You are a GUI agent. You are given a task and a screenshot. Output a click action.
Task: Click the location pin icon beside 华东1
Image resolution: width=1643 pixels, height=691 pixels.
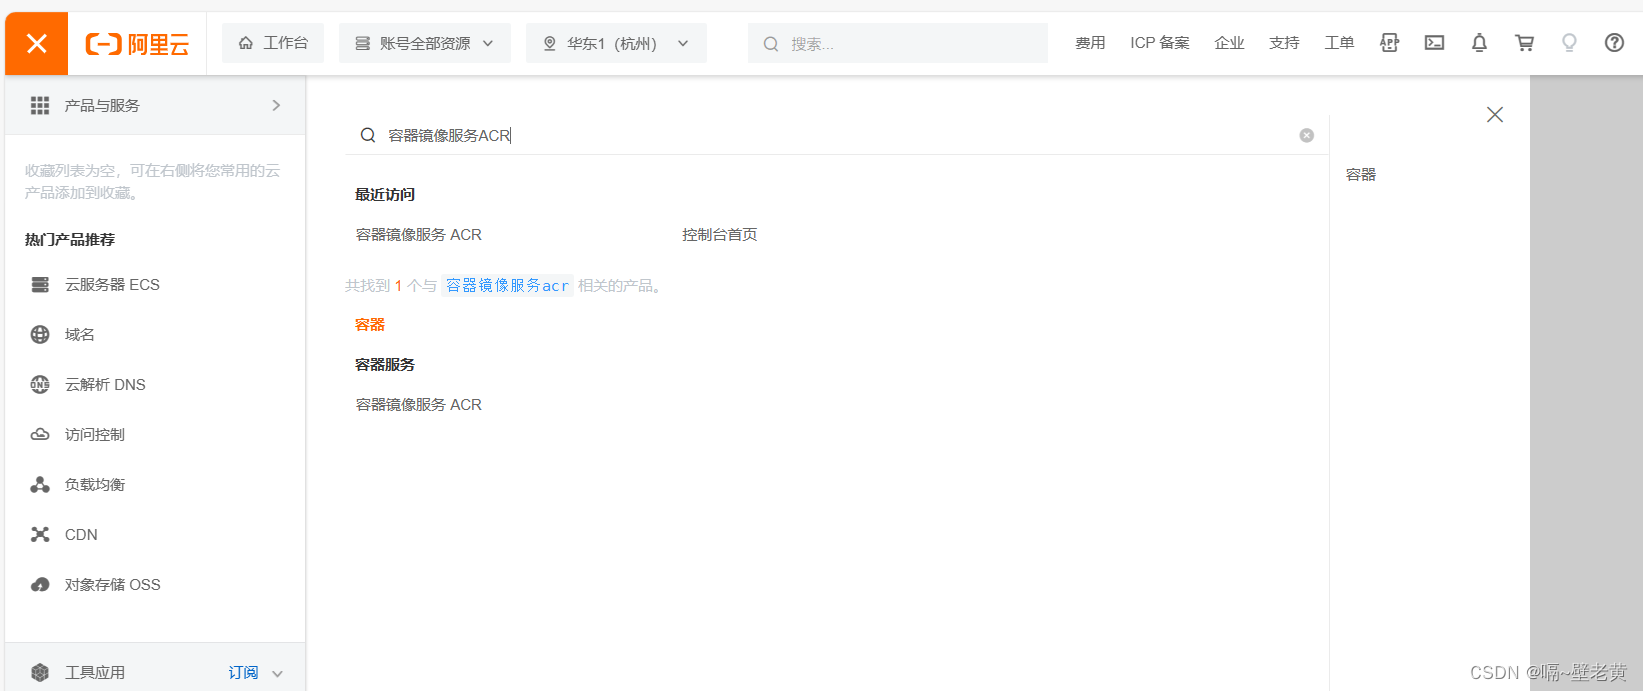(549, 43)
